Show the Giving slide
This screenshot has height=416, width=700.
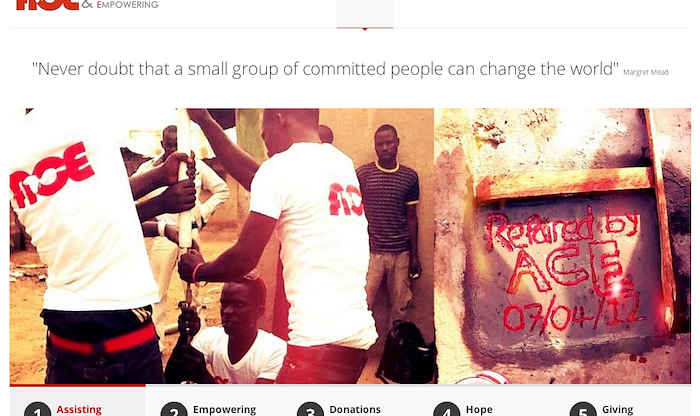point(617,409)
